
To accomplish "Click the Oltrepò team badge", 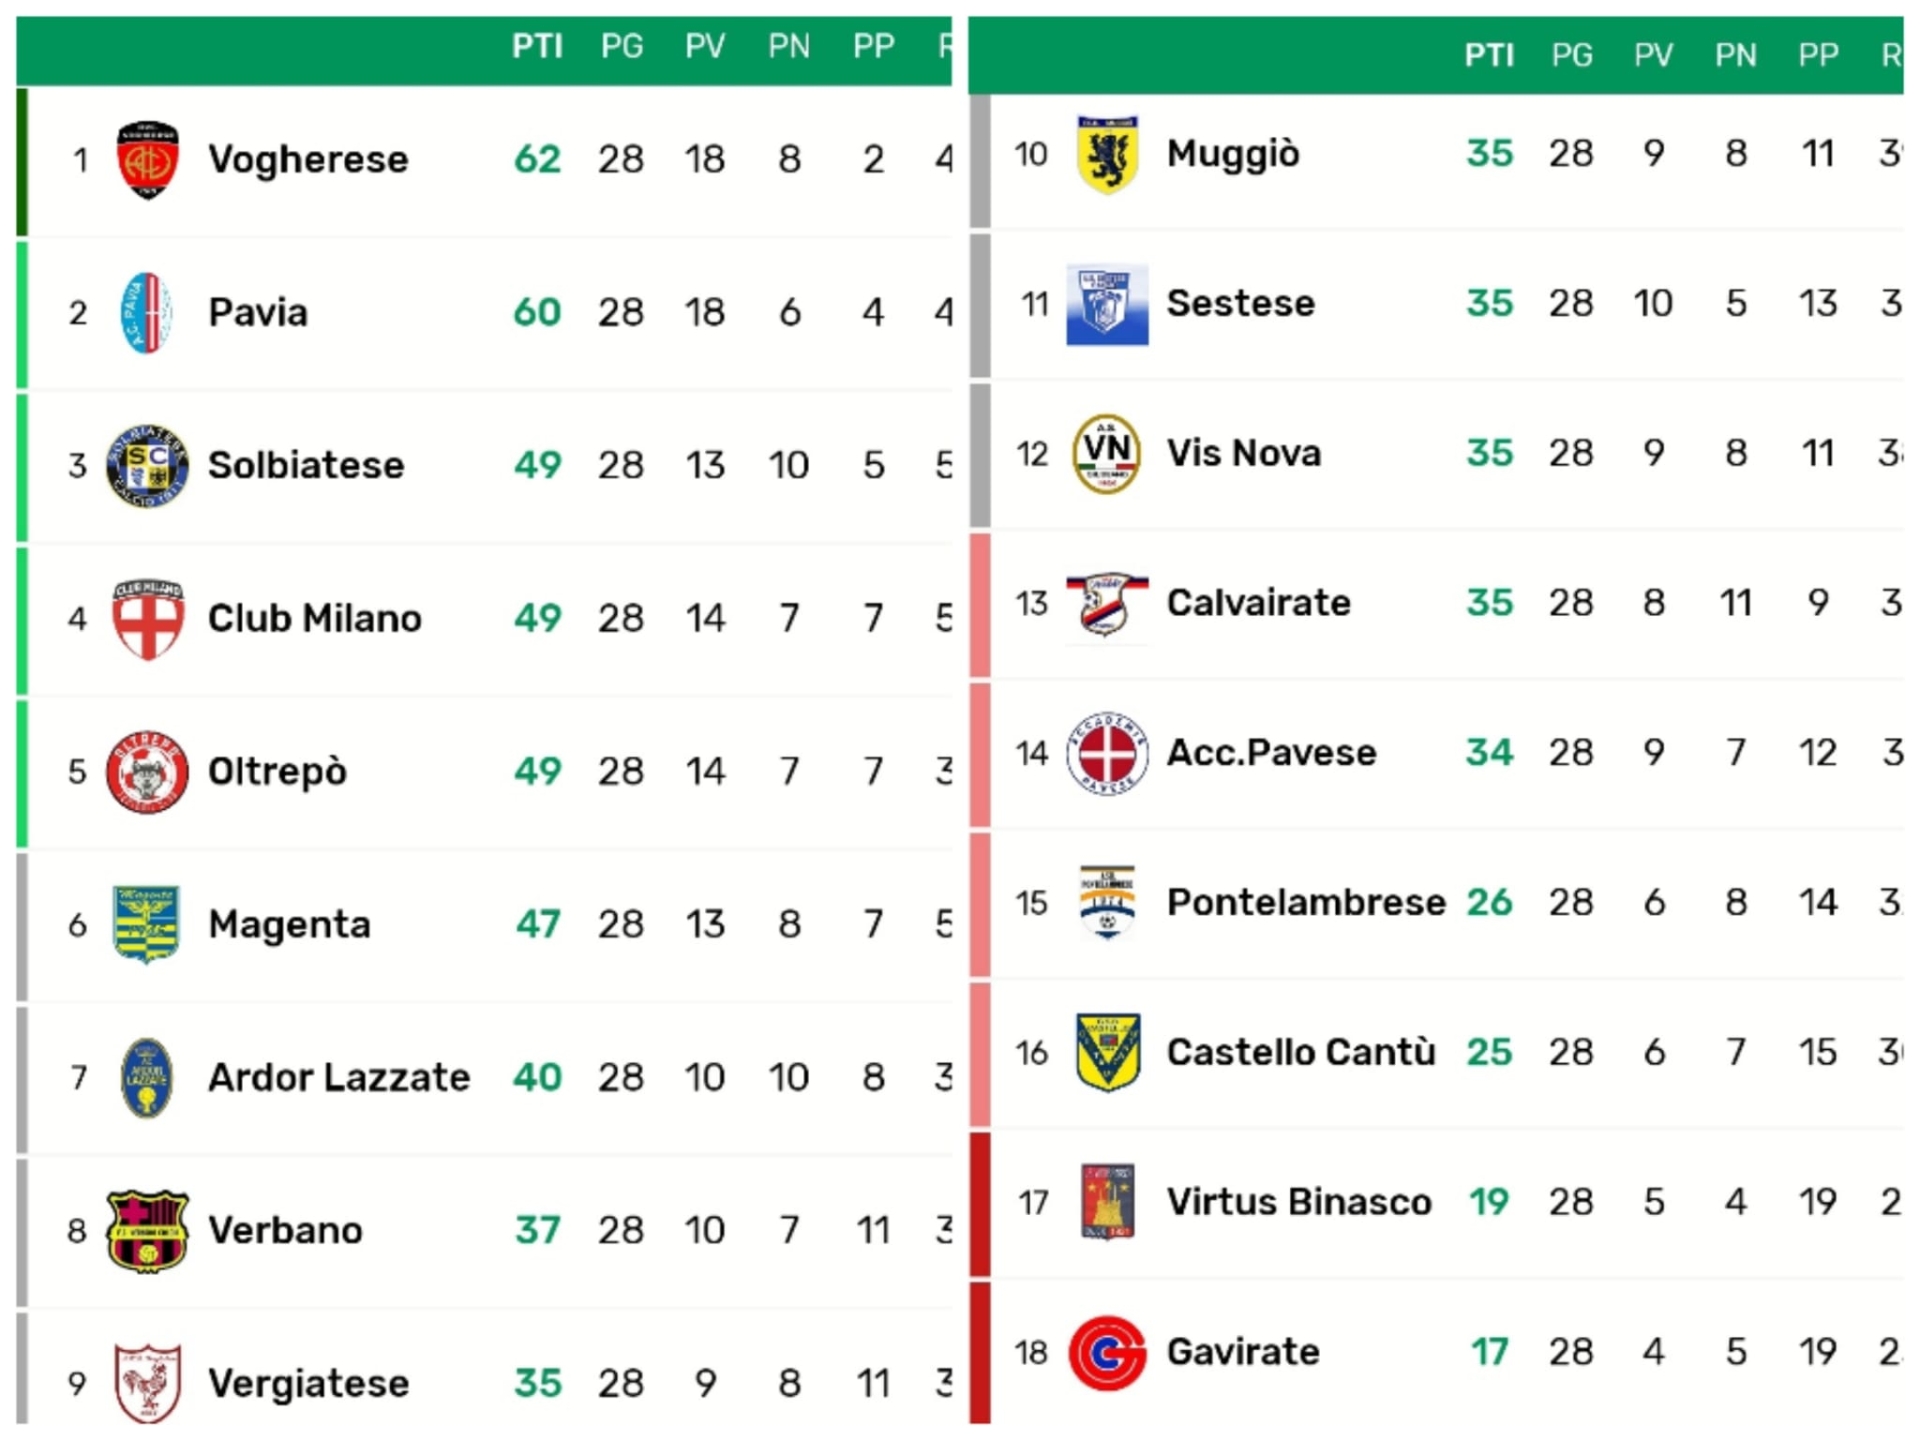I will (147, 772).
